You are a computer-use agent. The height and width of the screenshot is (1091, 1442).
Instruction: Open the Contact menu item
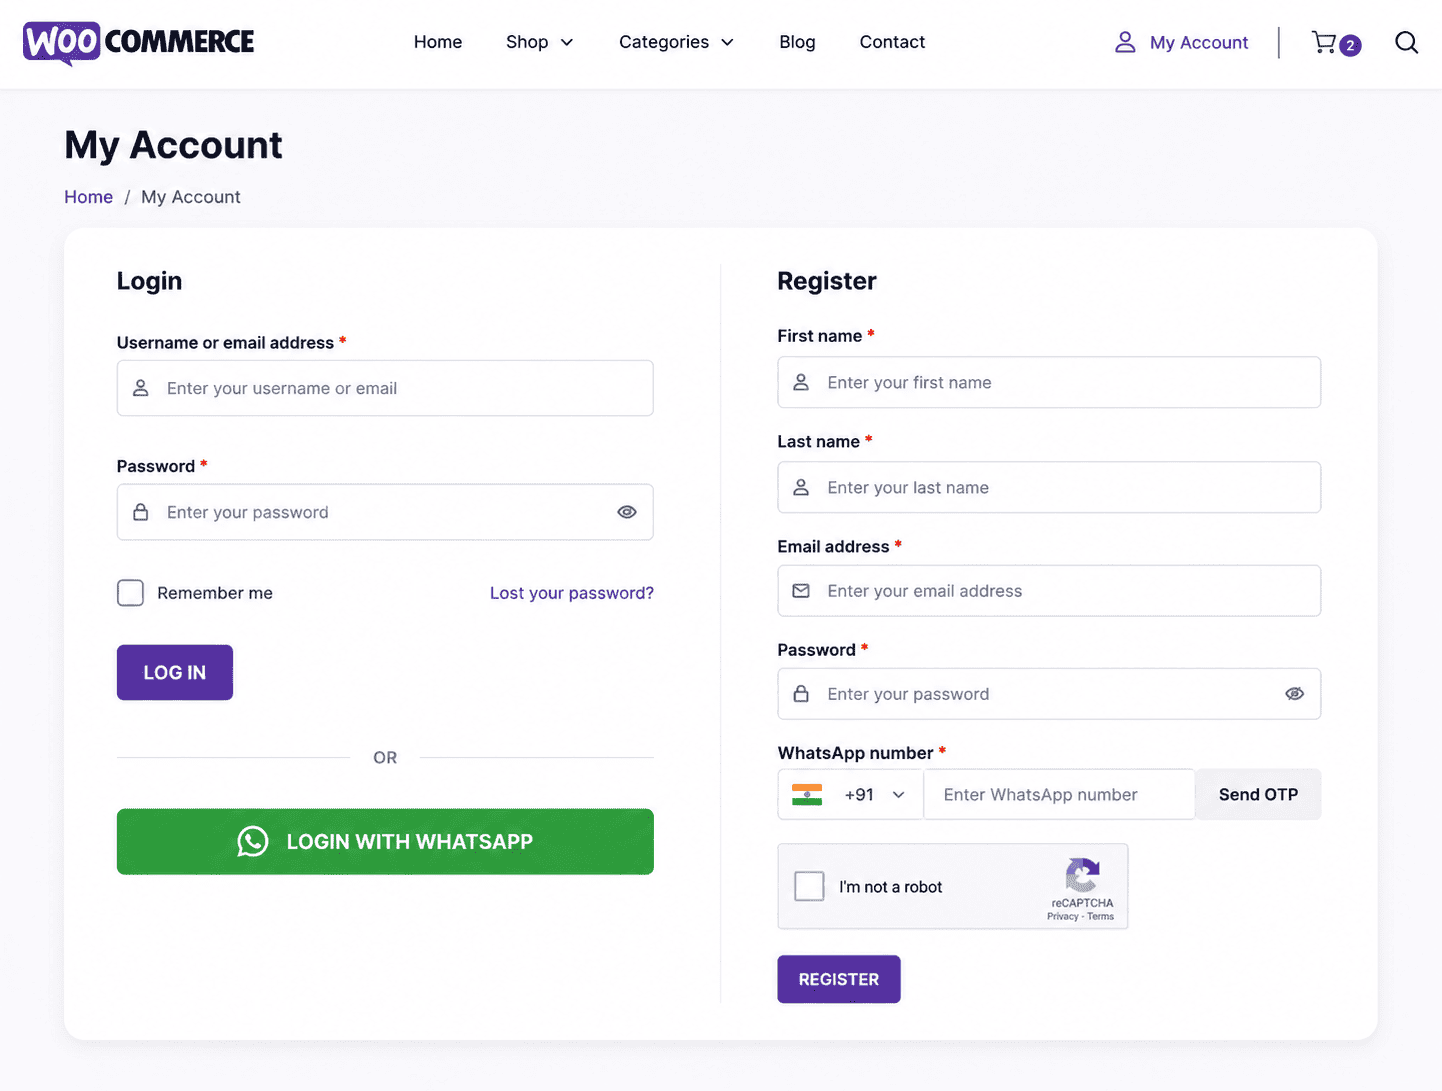point(892,42)
